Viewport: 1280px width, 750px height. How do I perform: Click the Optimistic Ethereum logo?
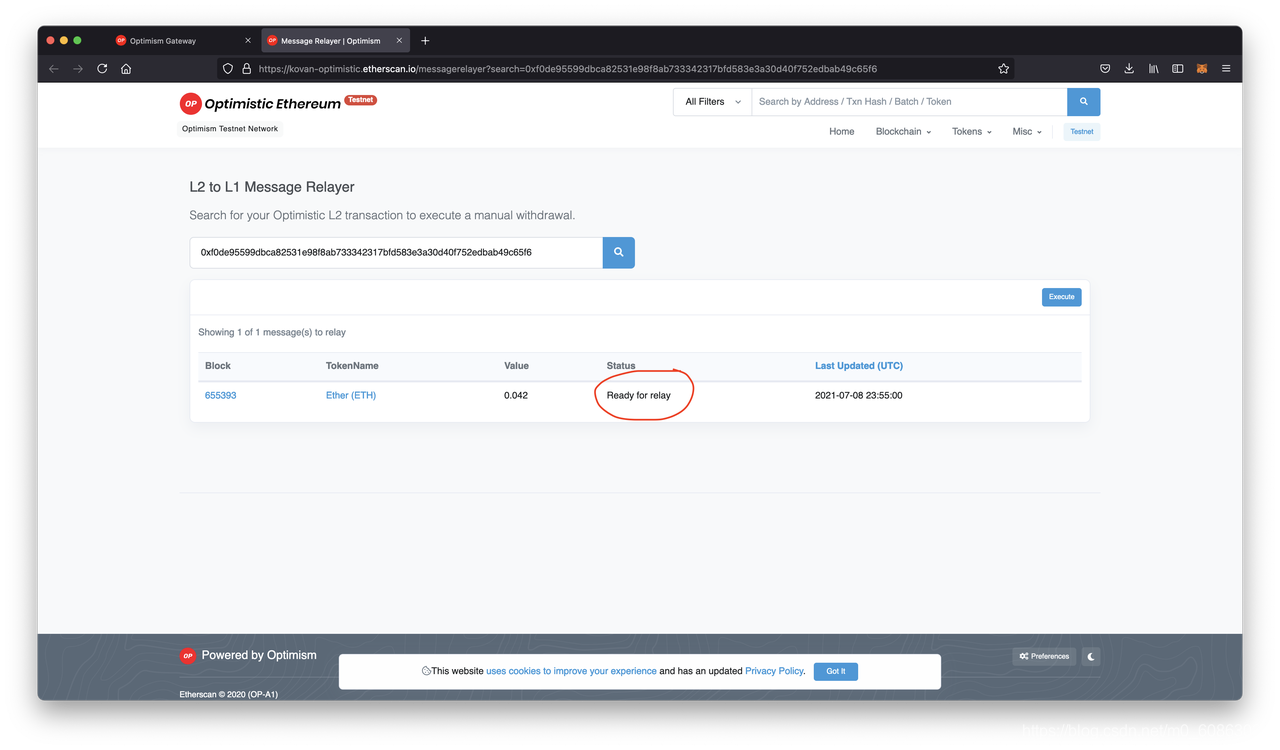pos(260,103)
